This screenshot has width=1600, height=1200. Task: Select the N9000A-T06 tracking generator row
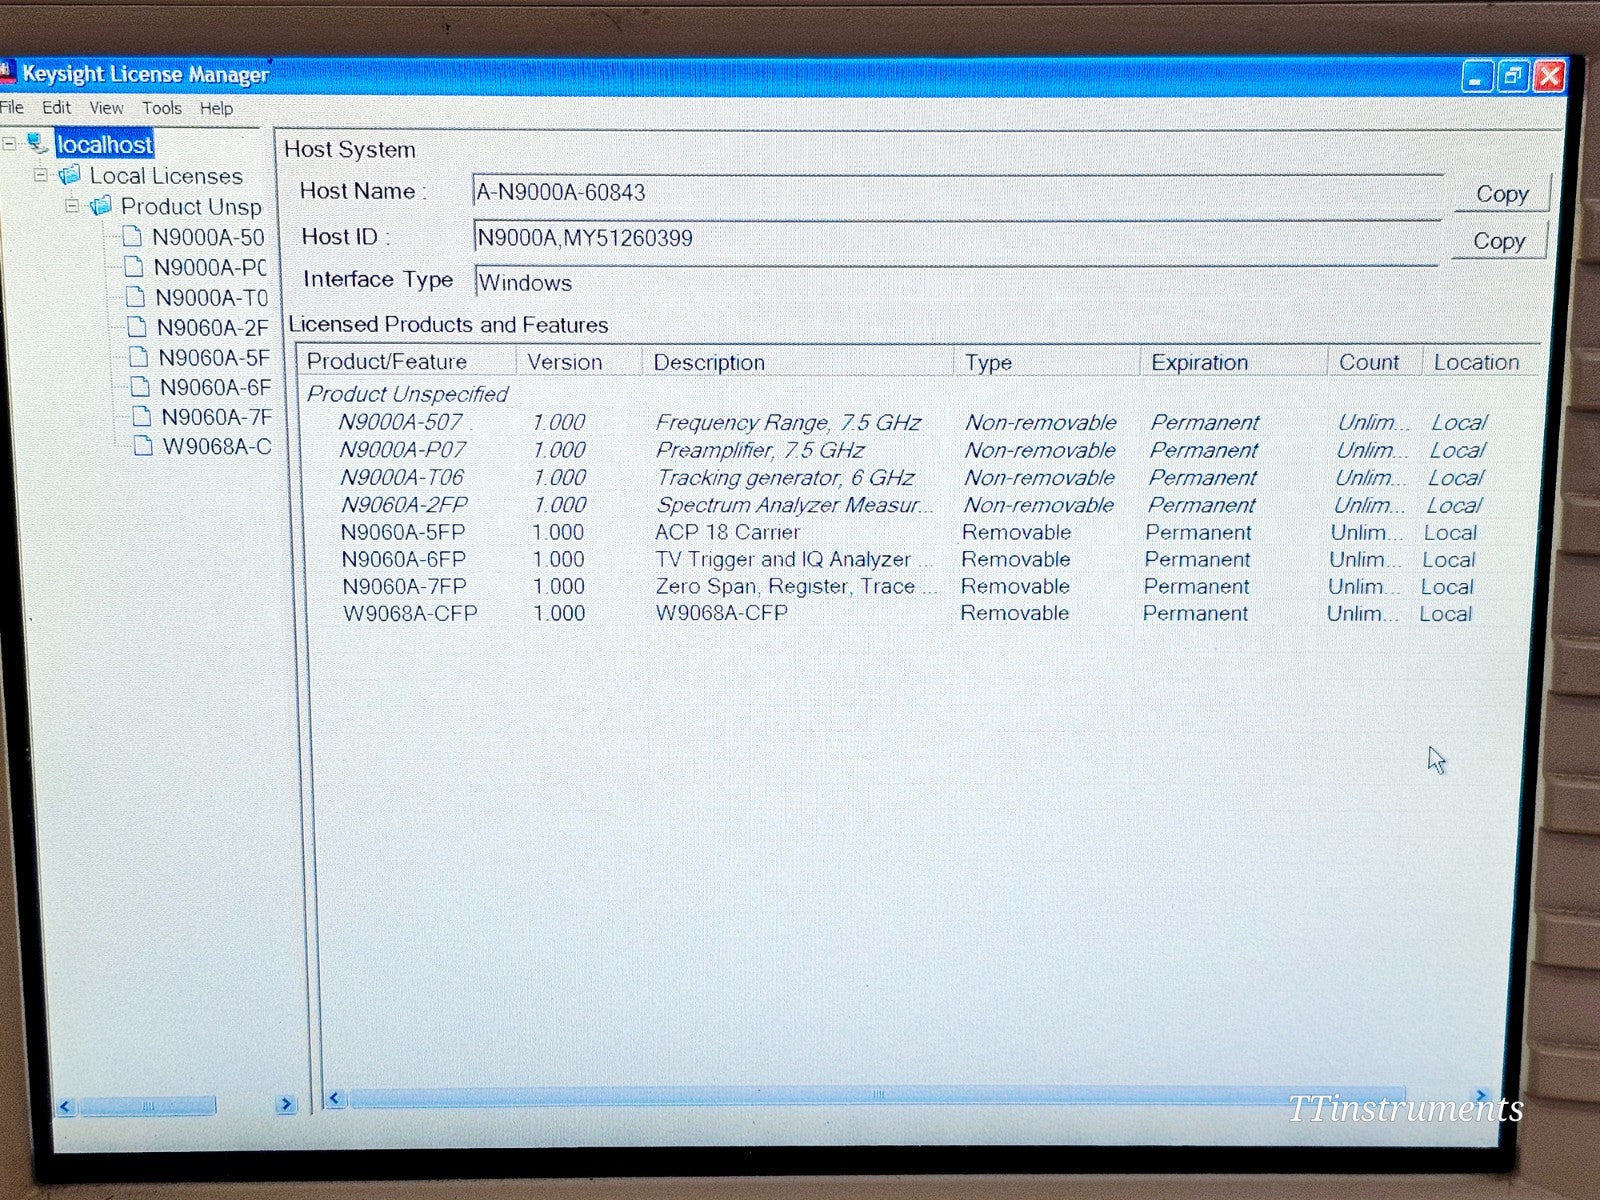[786, 478]
